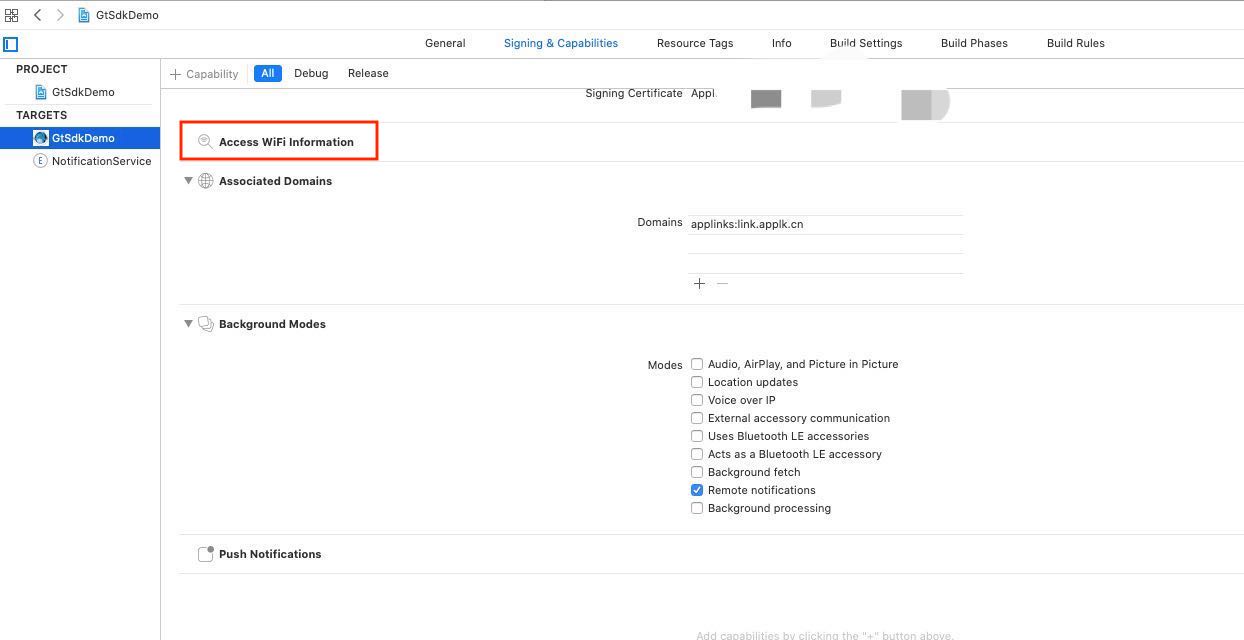
Task: Switch to the General tab
Action: (445, 43)
